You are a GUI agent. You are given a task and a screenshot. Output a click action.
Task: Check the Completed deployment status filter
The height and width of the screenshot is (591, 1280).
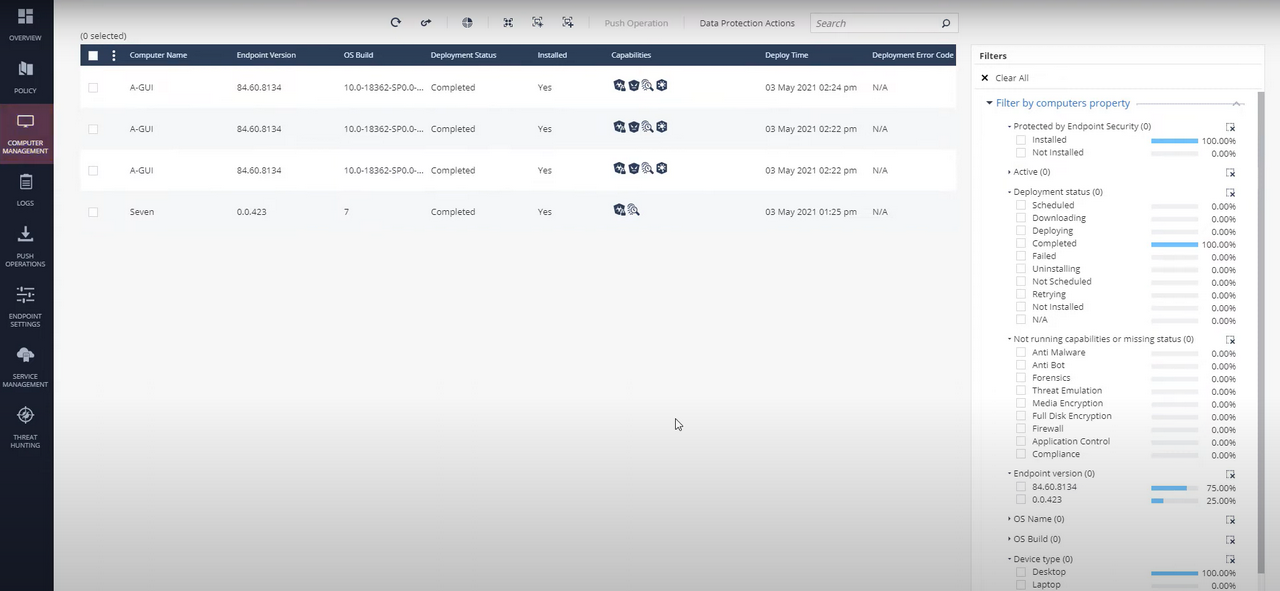pos(1020,243)
